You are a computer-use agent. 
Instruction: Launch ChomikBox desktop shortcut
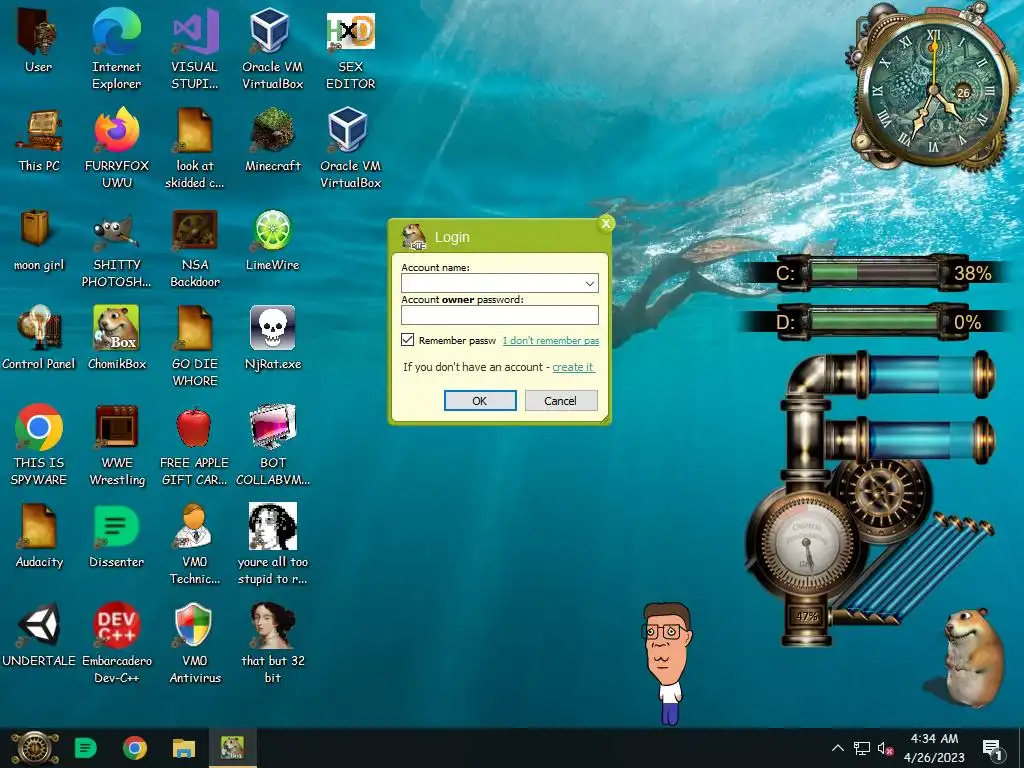coord(117,338)
